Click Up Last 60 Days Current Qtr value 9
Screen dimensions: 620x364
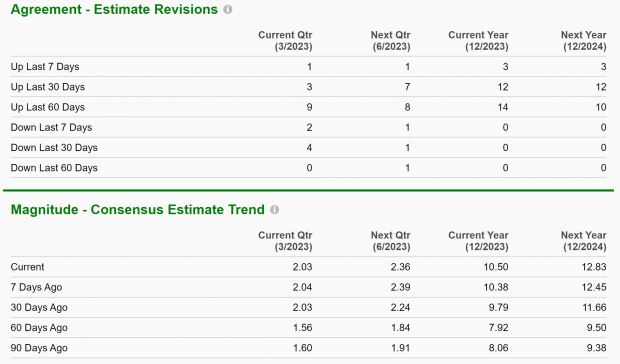pyautogui.click(x=309, y=107)
